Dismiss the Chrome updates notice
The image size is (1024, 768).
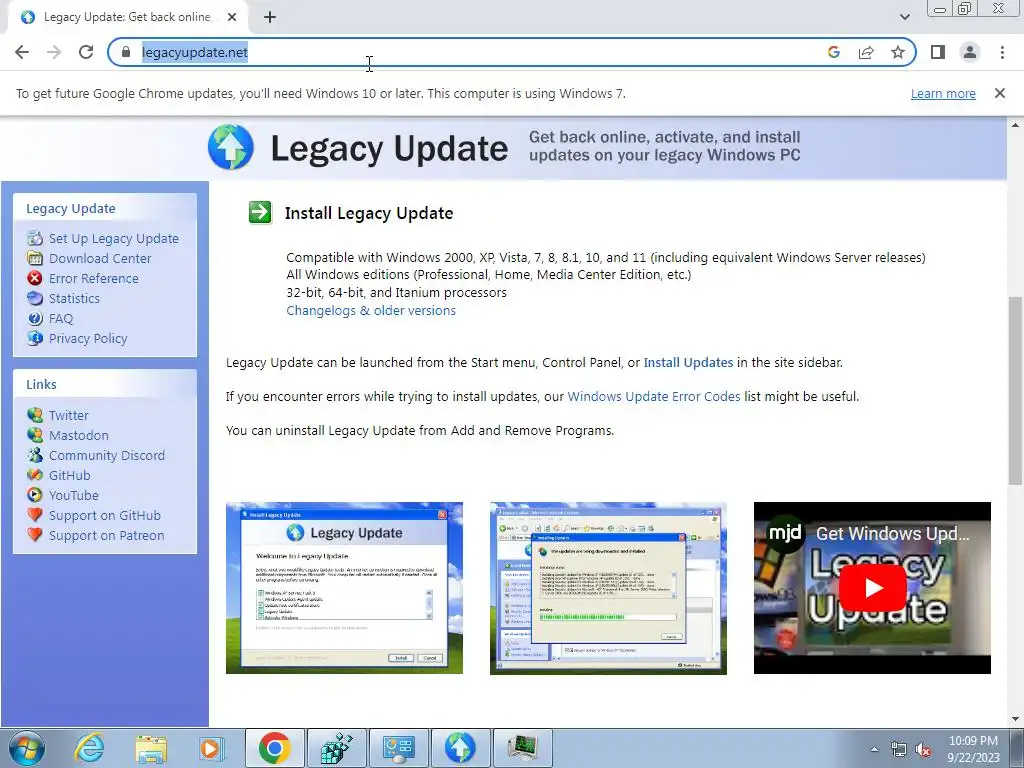point(1000,93)
